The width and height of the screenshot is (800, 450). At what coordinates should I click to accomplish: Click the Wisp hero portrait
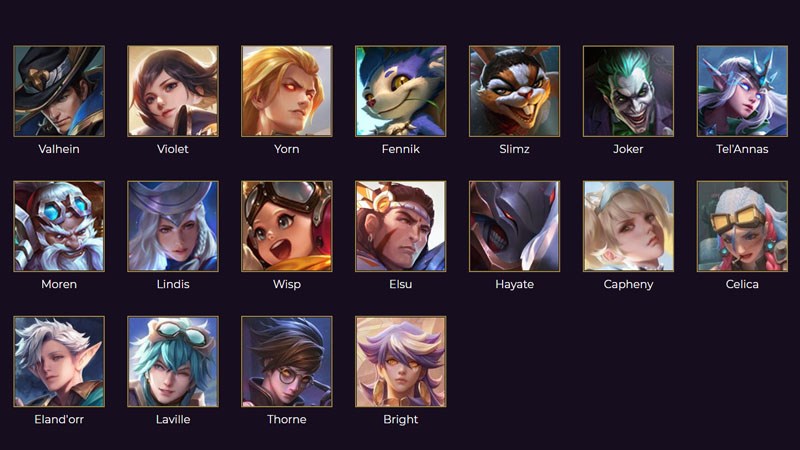click(287, 226)
